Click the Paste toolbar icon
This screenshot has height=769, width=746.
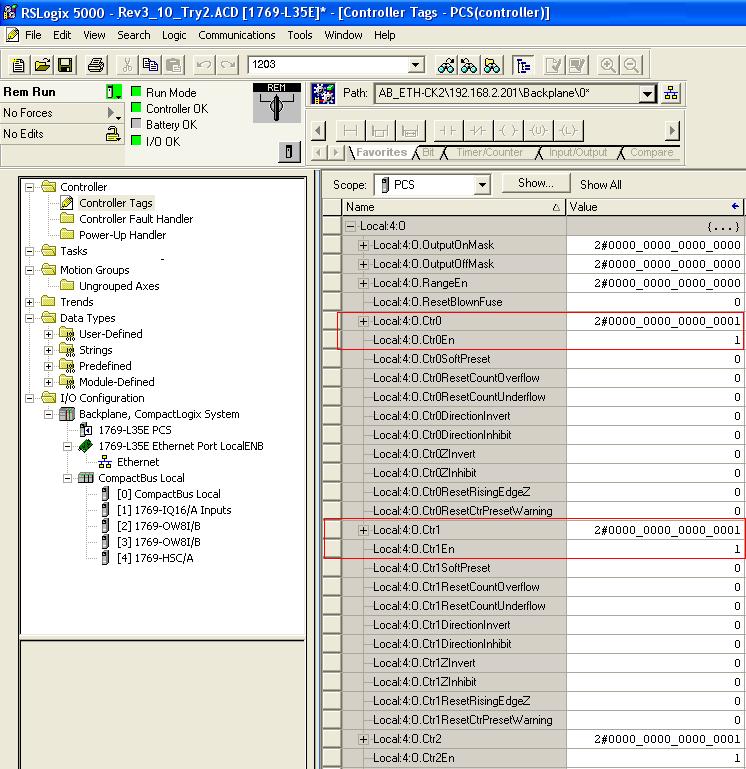(173, 65)
